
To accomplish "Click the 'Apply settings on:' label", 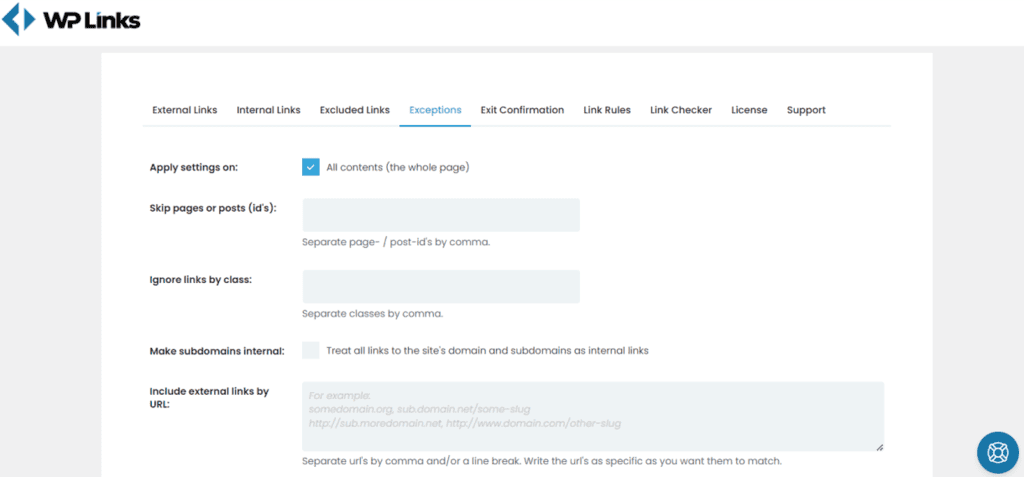I will 194,167.
